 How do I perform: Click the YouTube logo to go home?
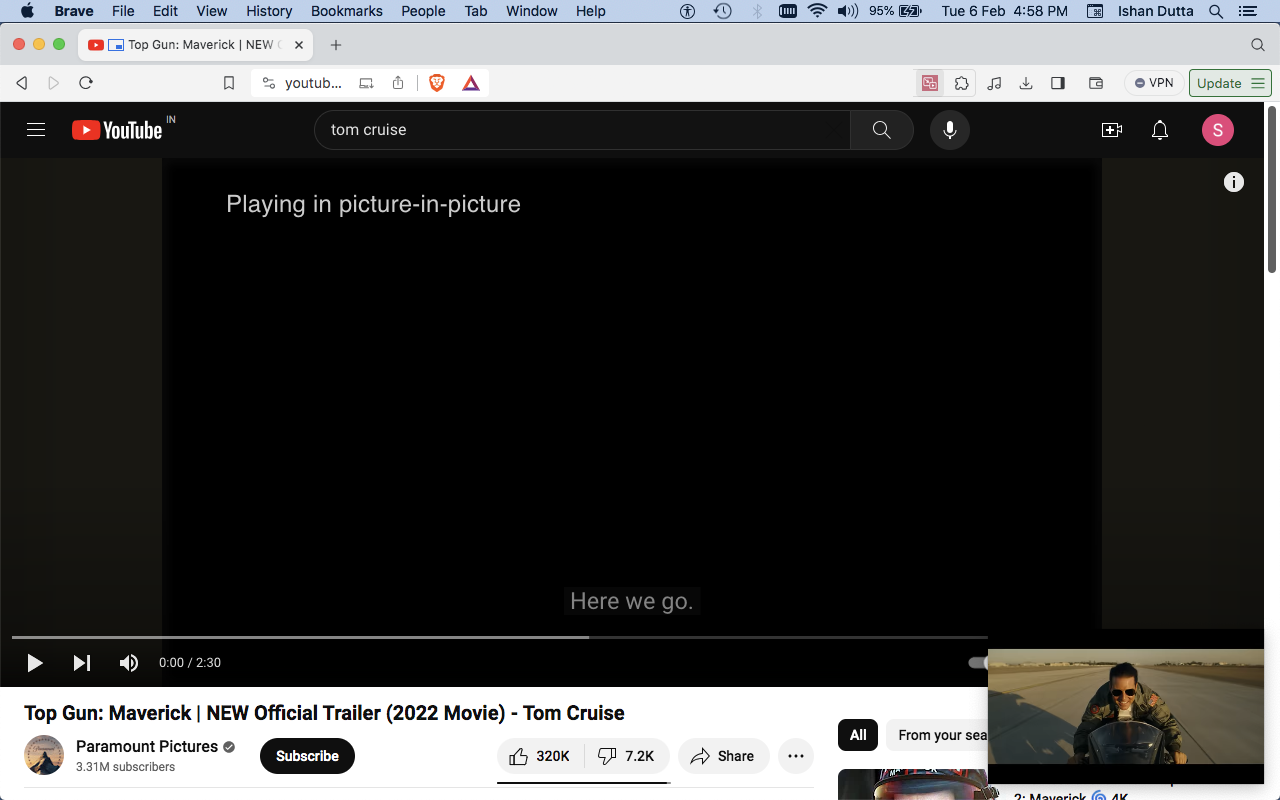point(117,130)
